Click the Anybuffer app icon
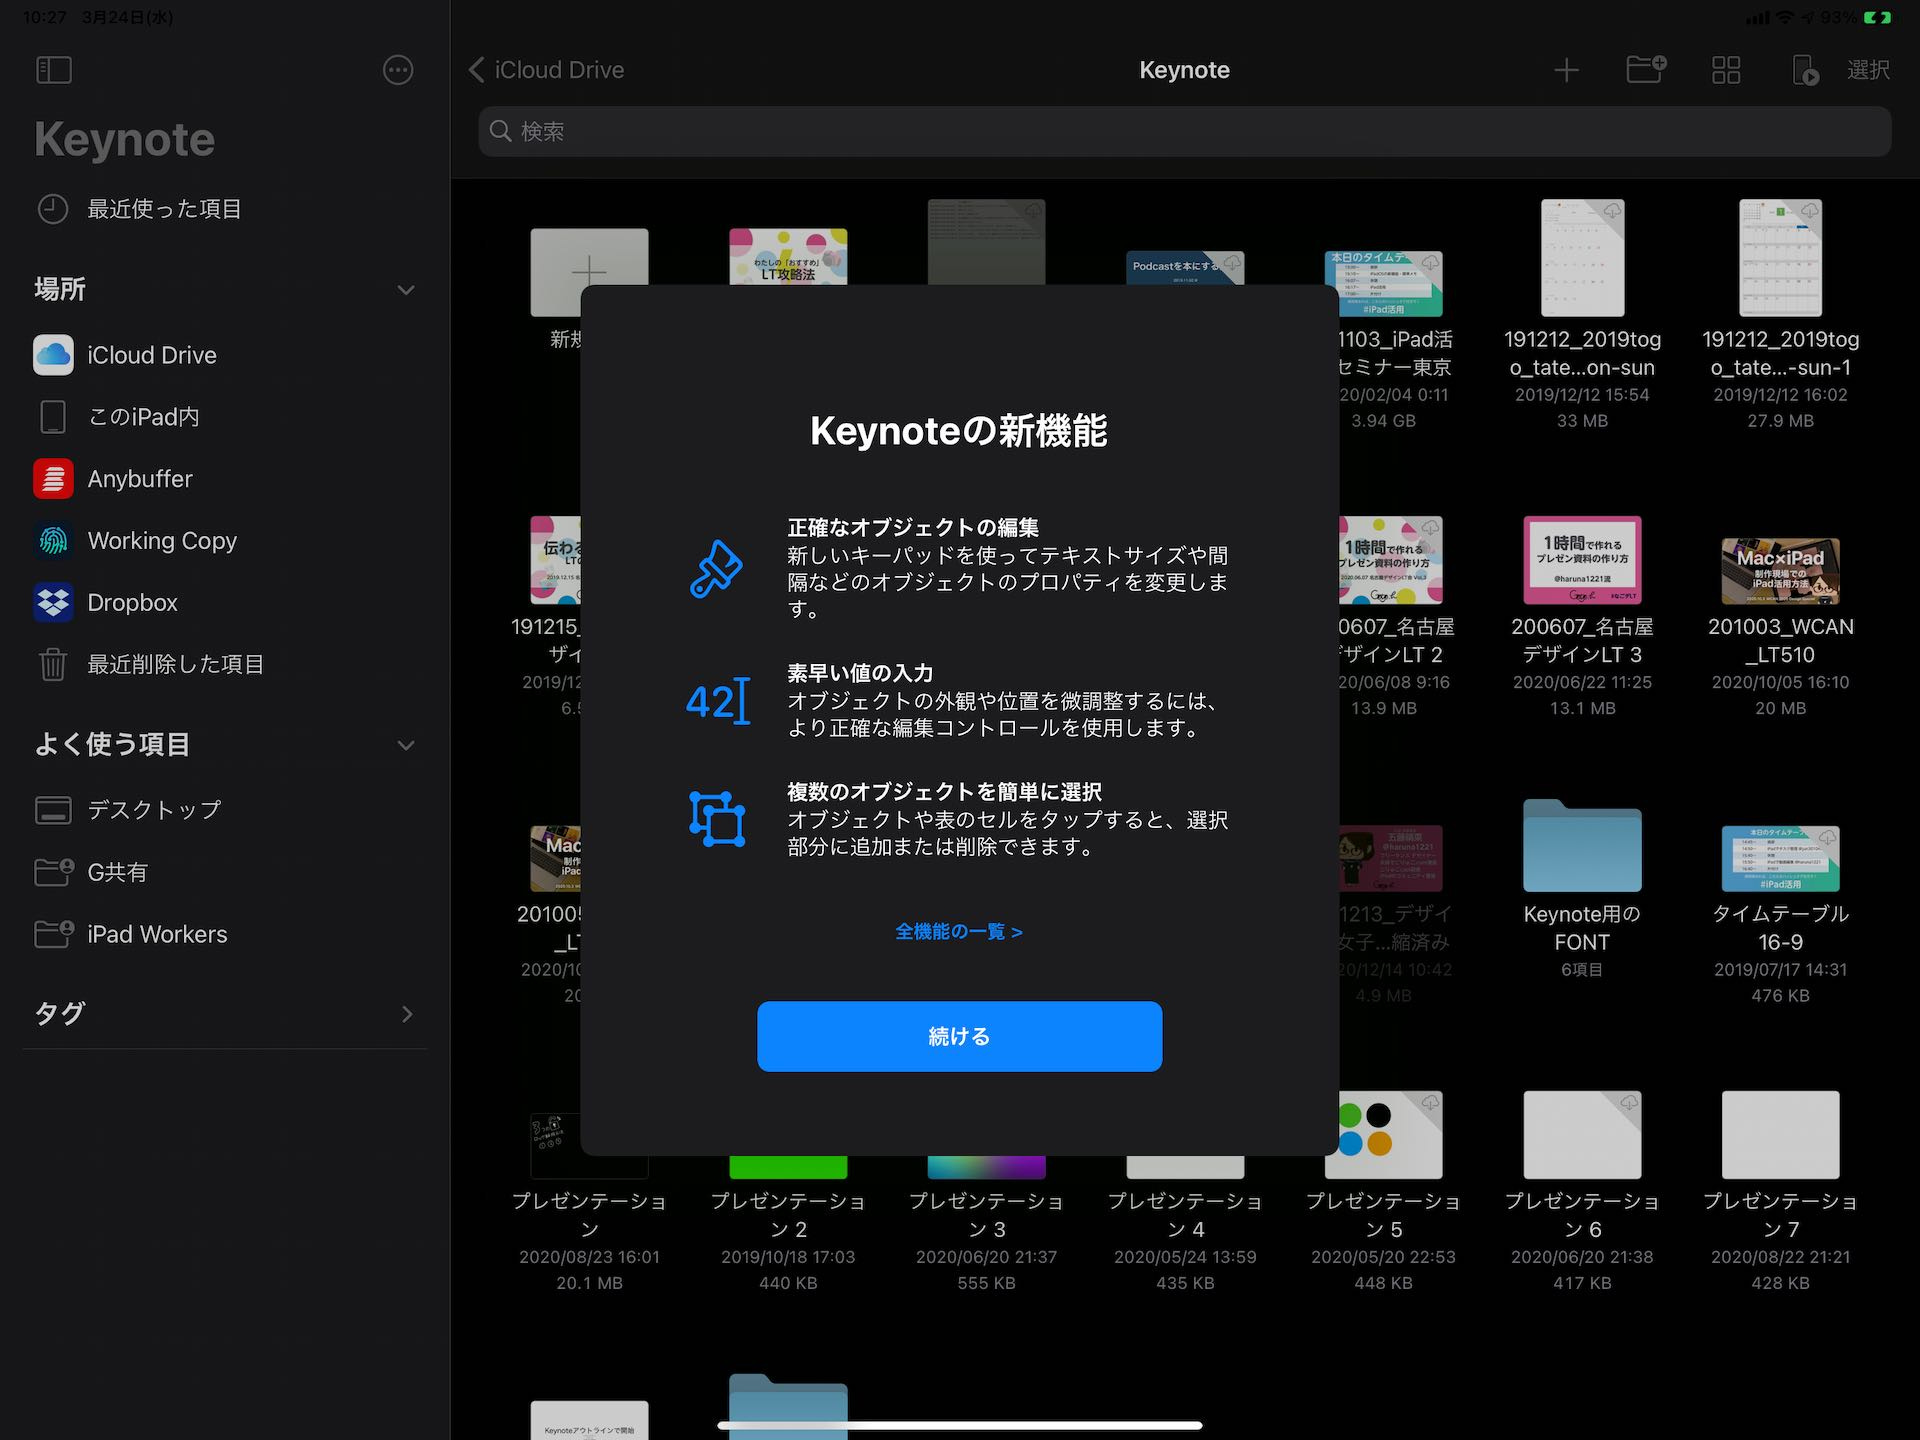This screenshot has height=1440, width=1920. (x=53, y=479)
